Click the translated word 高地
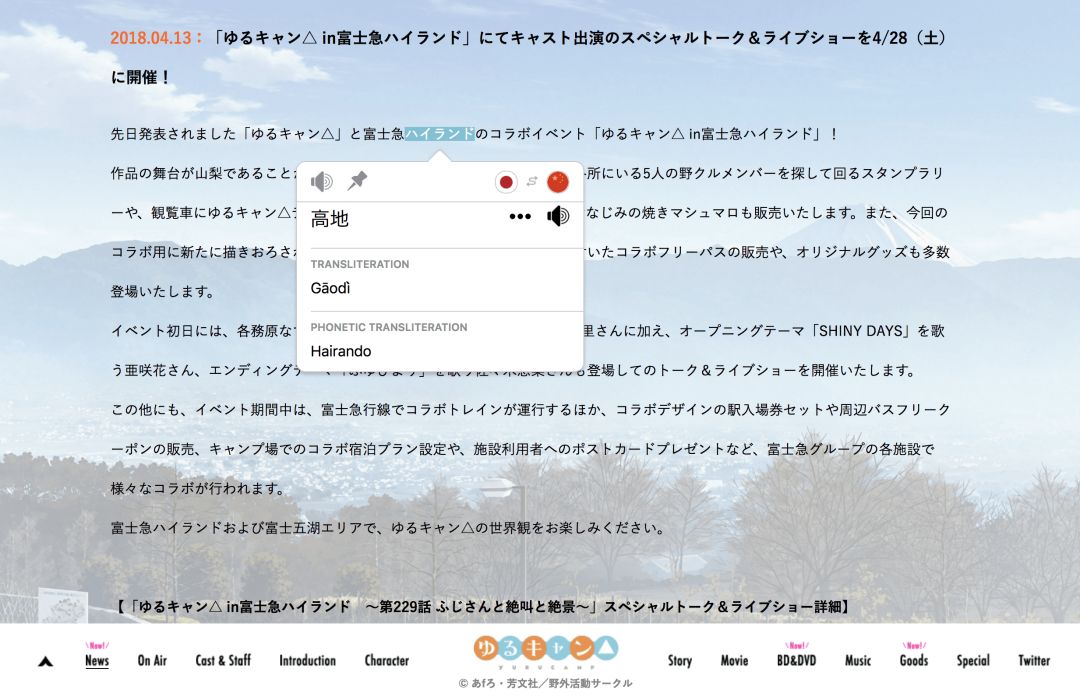 (329, 219)
